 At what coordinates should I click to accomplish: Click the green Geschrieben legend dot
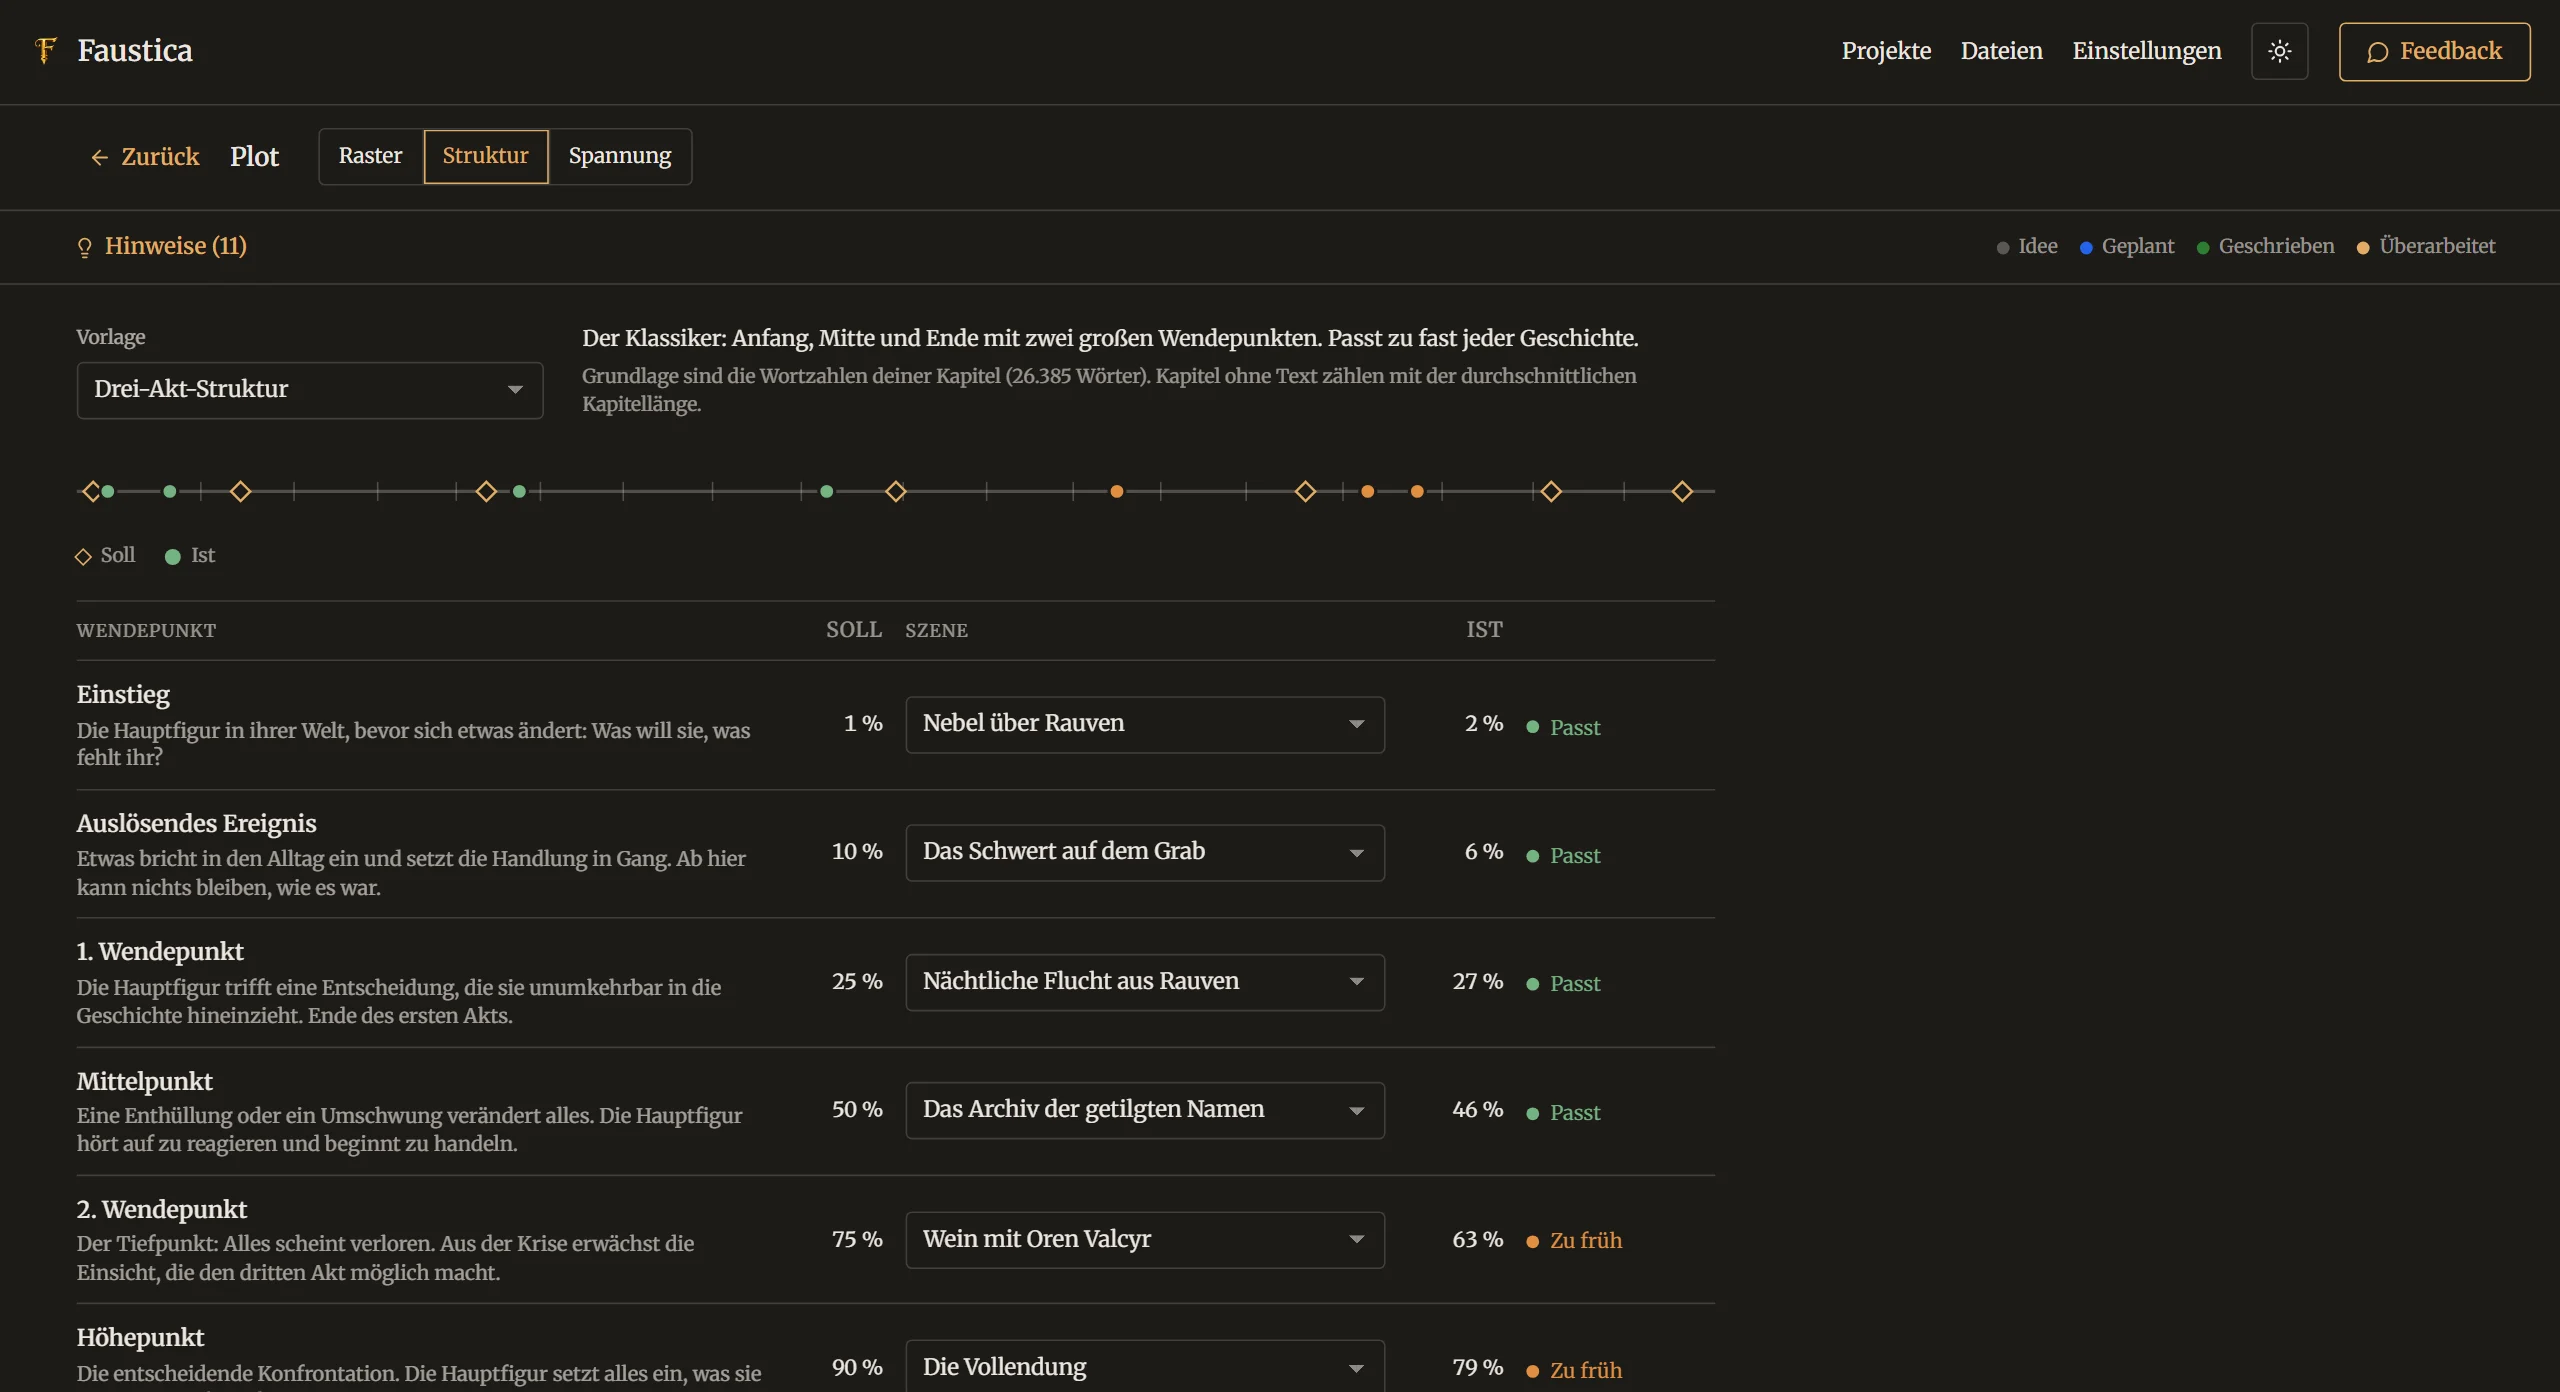[2202, 248]
